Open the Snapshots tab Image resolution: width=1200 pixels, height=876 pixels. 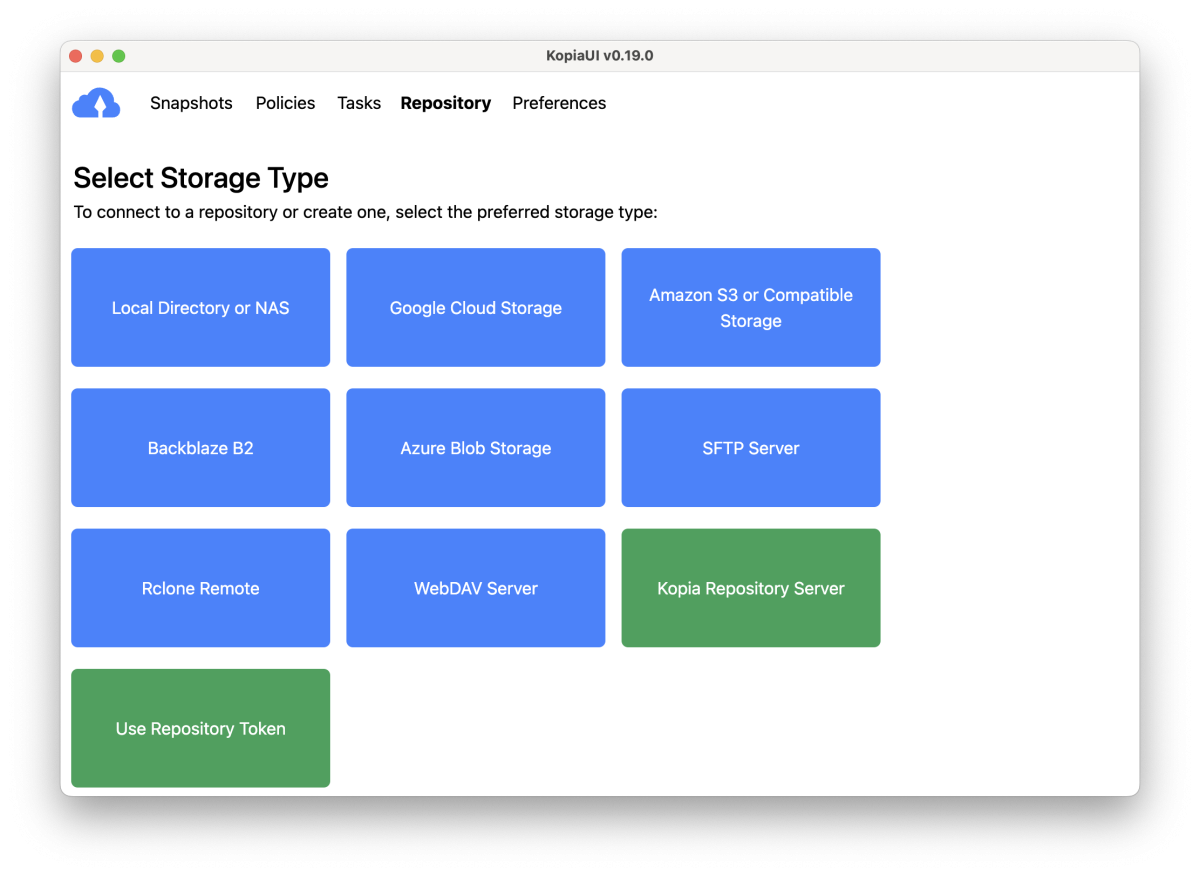pyautogui.click(x=191, y=103)
